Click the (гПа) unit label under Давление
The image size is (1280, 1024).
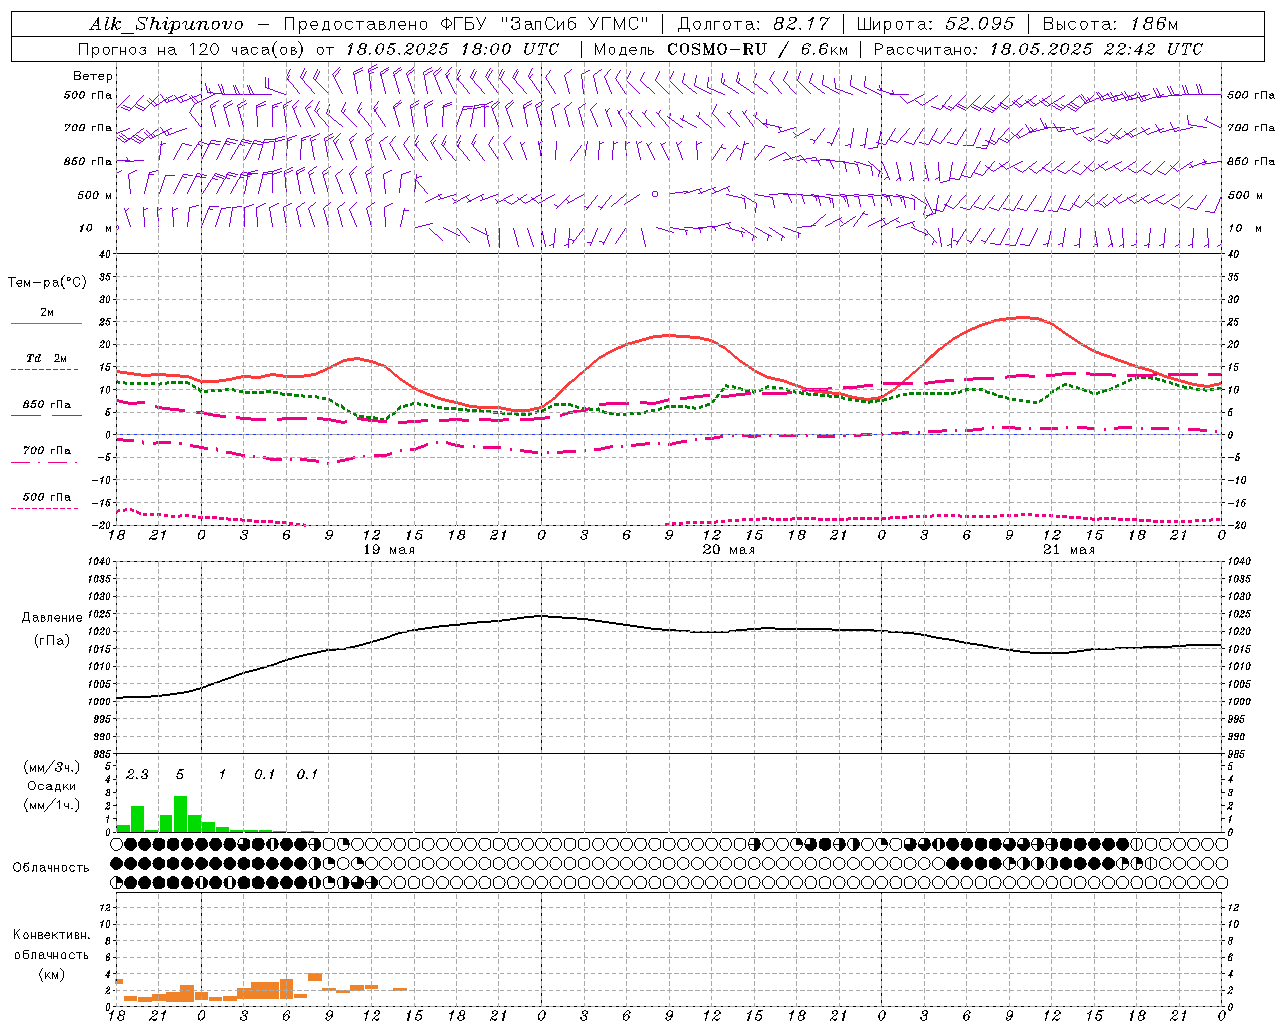[x=52, y=641]
